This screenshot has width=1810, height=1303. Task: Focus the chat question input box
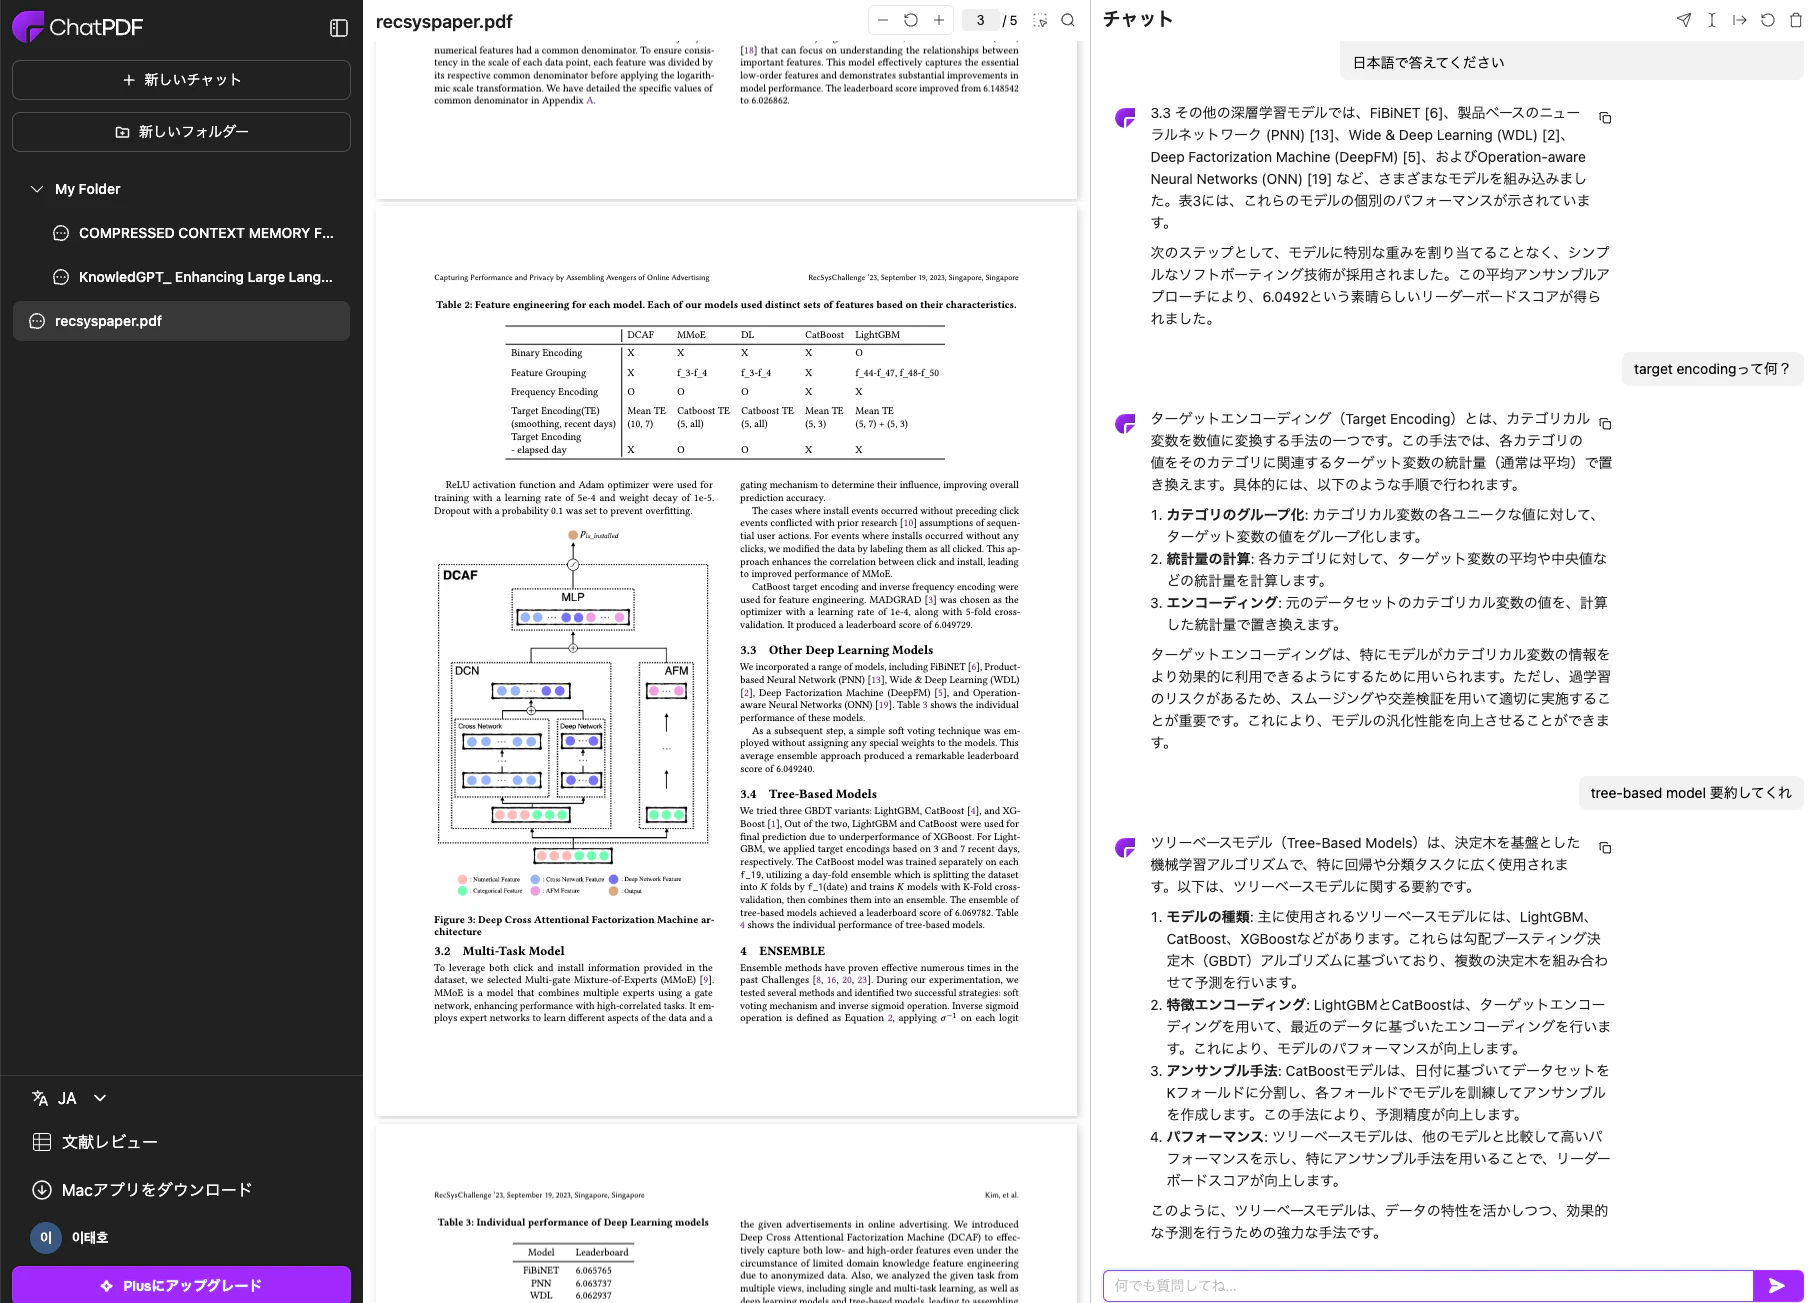coord(1428,1286)
